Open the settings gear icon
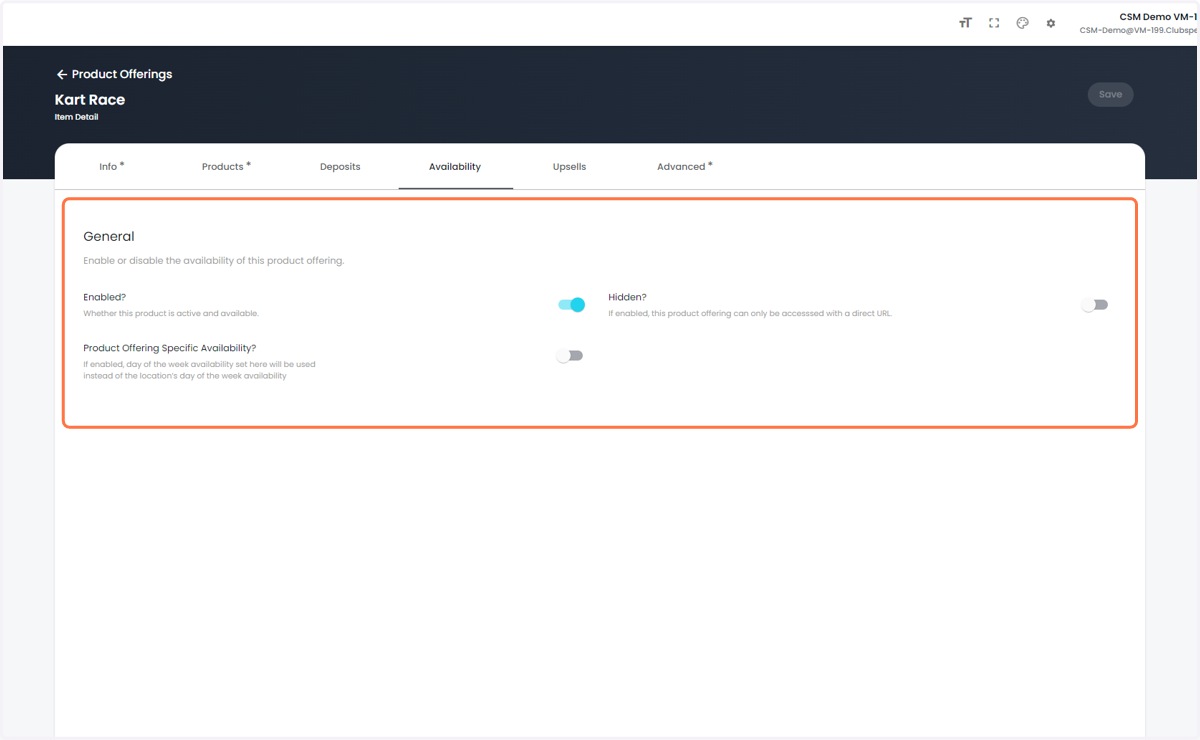 point(1051,23)
